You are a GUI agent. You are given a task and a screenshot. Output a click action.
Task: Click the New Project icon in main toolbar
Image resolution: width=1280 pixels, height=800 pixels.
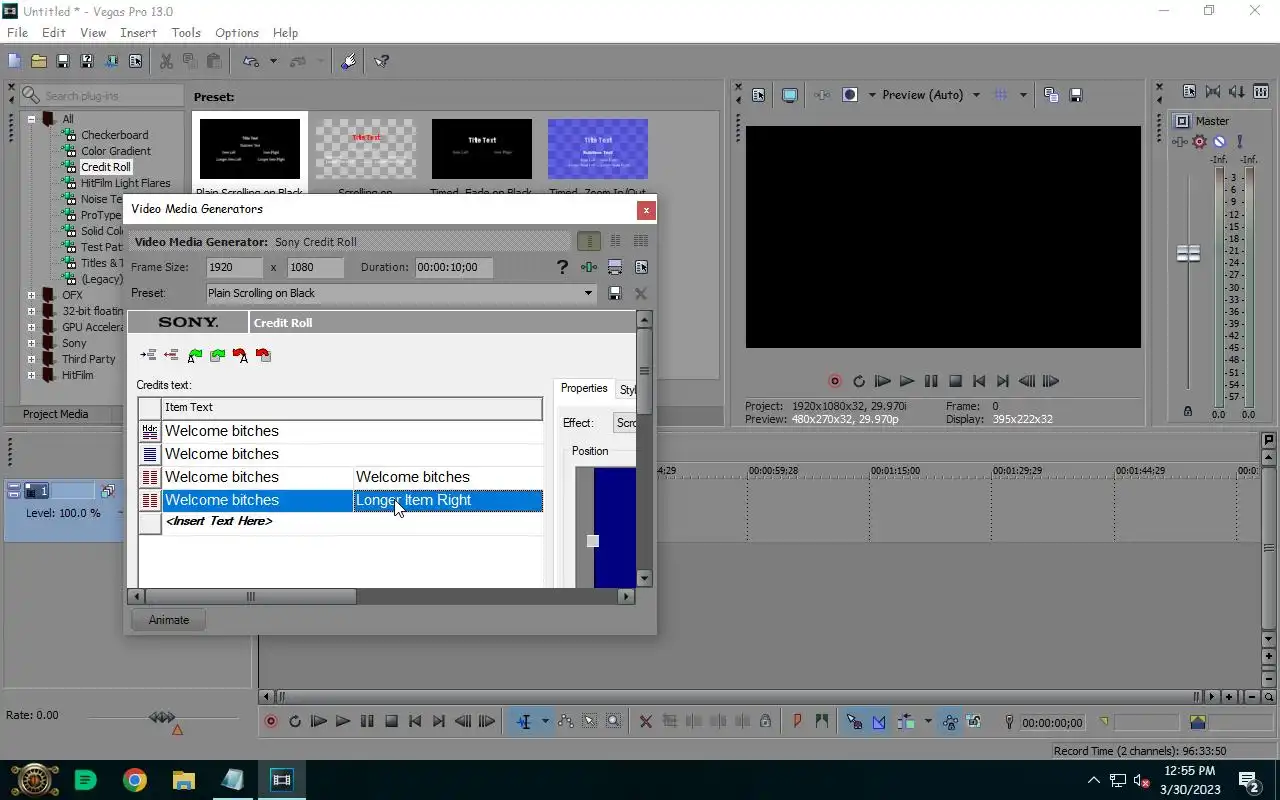(x=15, y=61)
